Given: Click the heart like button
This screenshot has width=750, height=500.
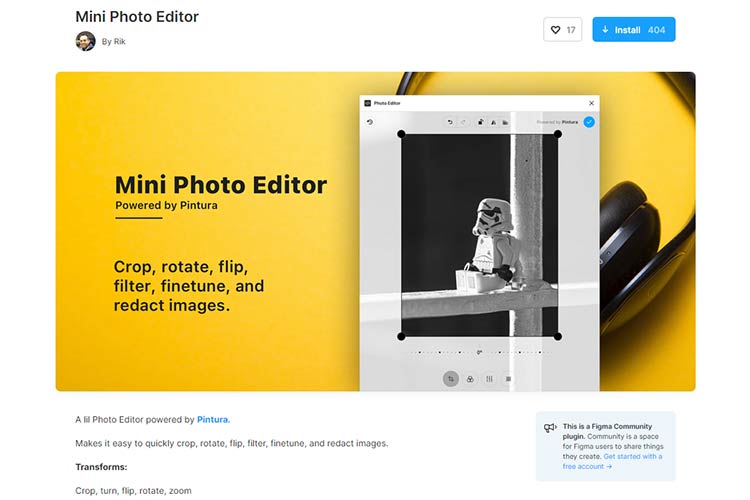Looking at the screenshot, I should click(x=562, y=30).
